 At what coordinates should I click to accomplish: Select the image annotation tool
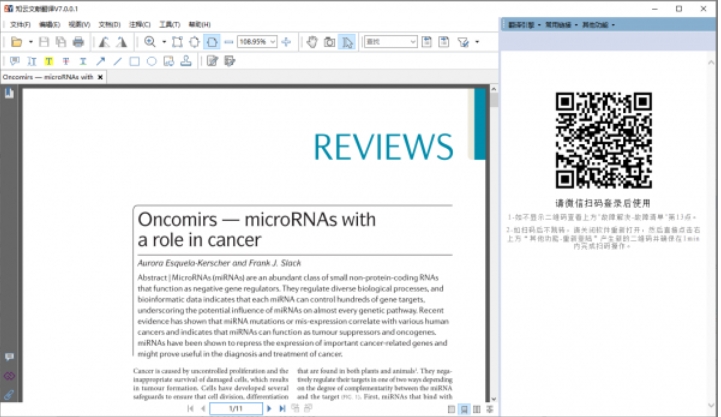pos(169,61)
